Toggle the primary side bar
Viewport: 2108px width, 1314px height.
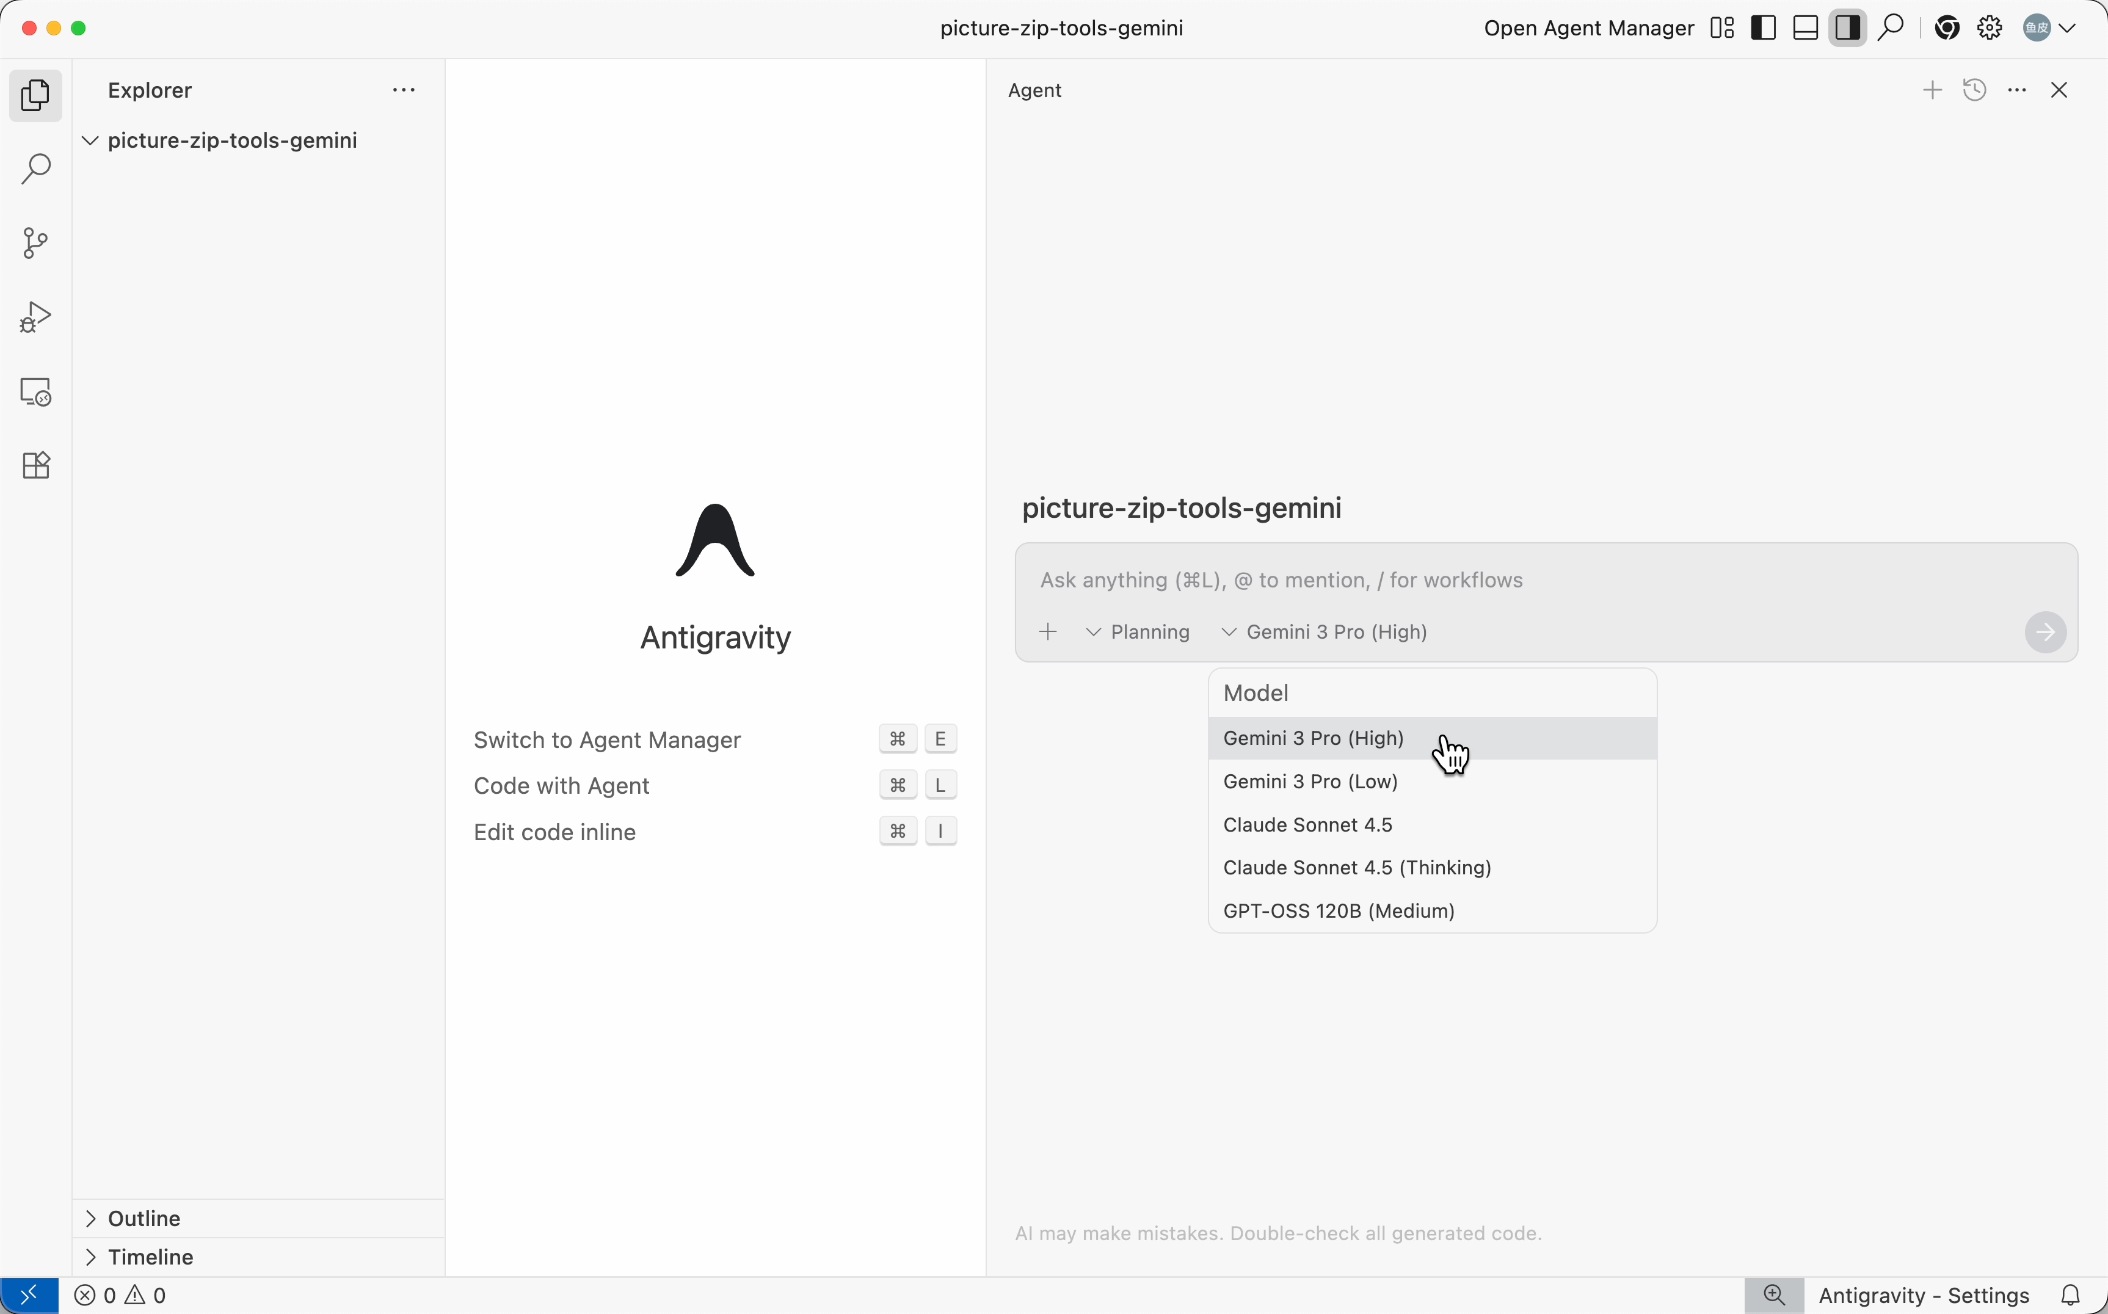click(1764, 28)
